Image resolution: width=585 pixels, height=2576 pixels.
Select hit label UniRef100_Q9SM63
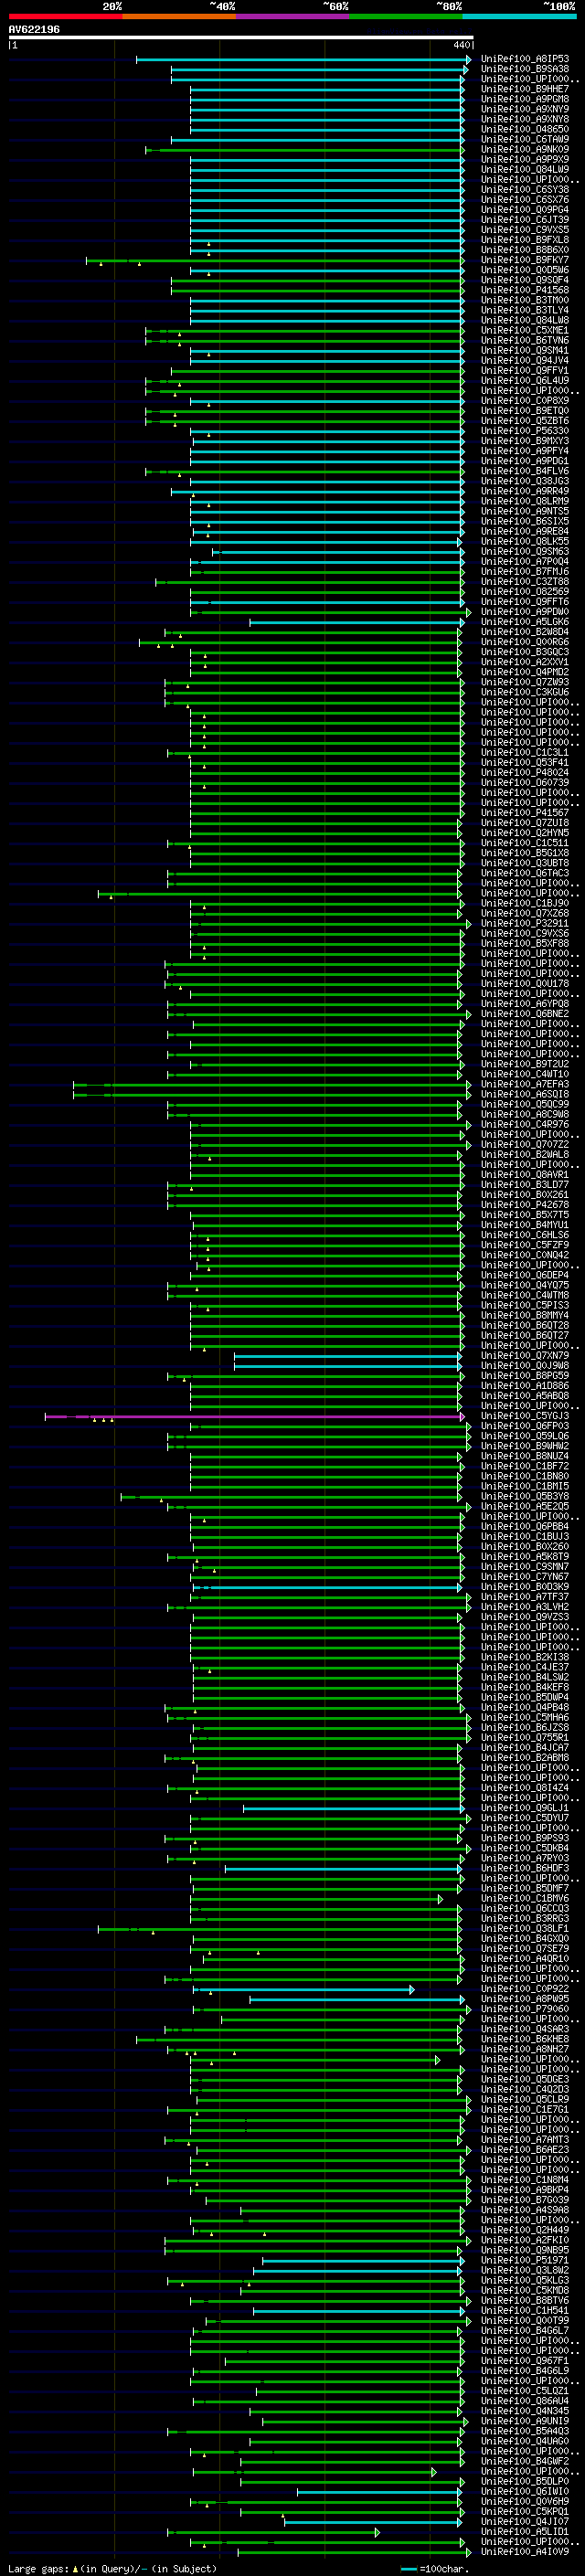tap(525, 552)
